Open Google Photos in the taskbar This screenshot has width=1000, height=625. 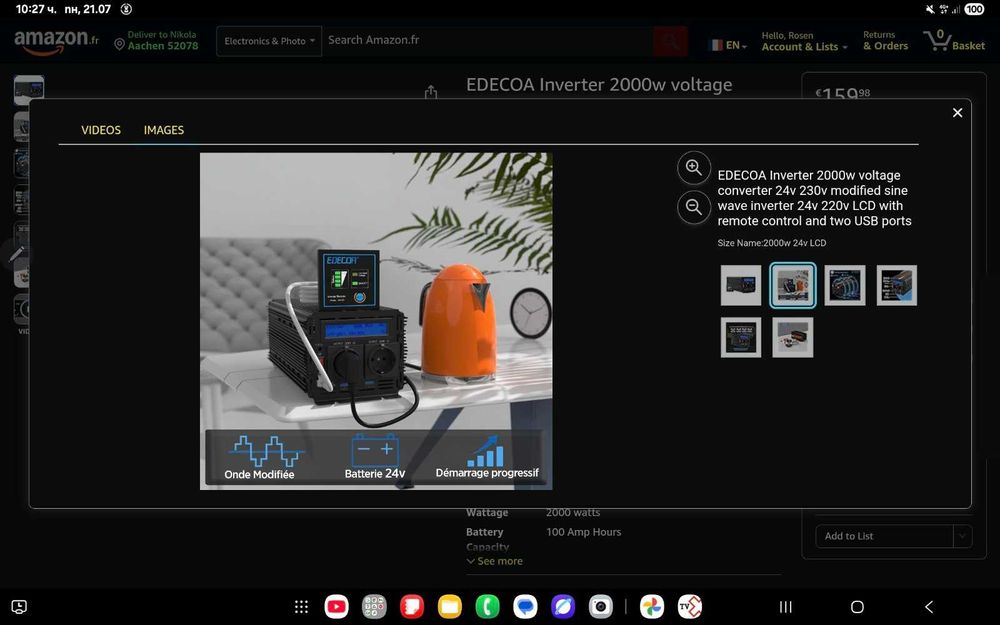pos(652,607)
